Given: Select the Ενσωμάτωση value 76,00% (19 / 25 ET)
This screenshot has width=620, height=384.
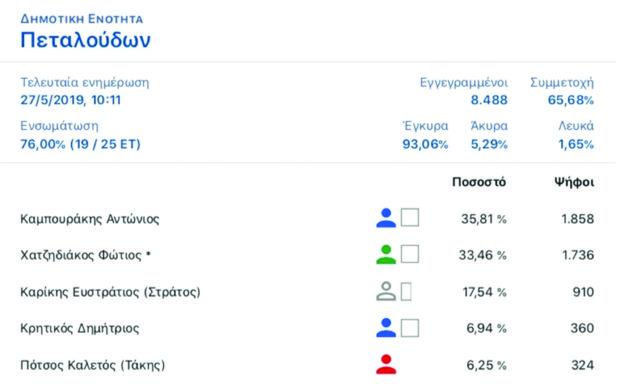Looking at the screenshot, I should click(x=80, y=144).
